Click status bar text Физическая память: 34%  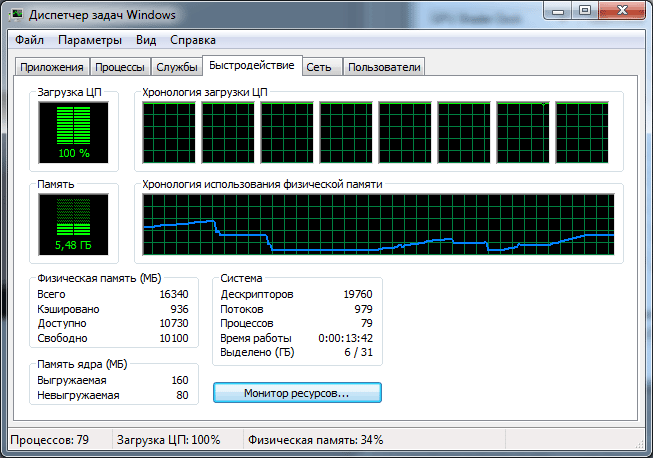click(x=315, y=440)
